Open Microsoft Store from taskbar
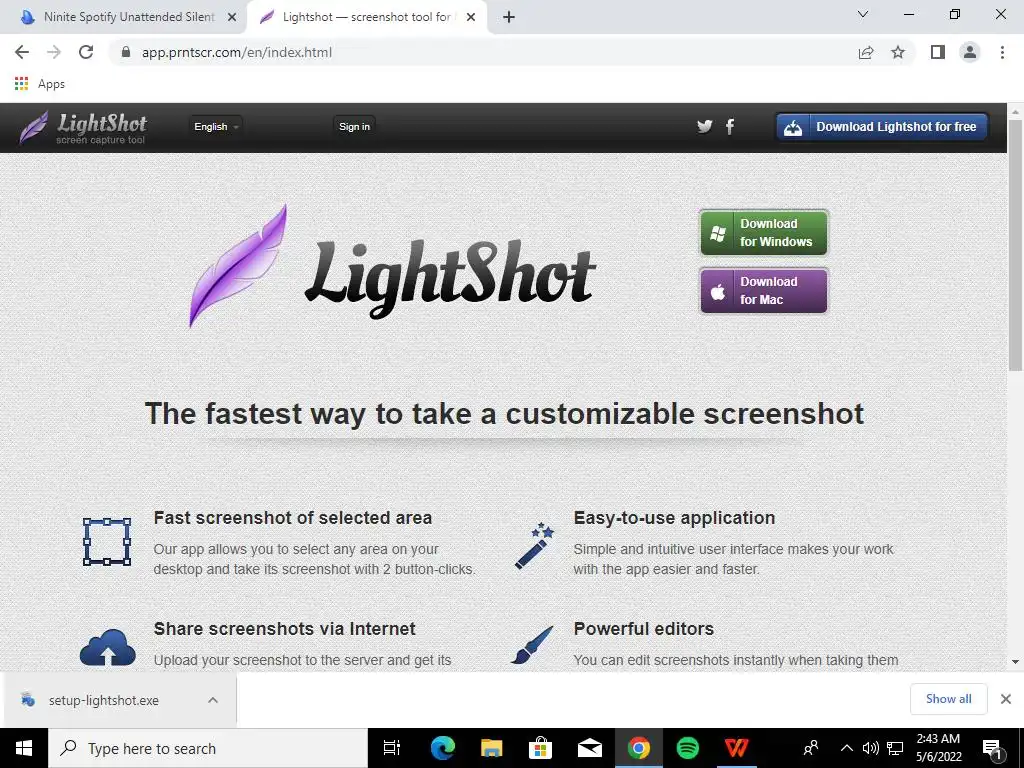Screen dimensions: 1024x768 point(540,748)
